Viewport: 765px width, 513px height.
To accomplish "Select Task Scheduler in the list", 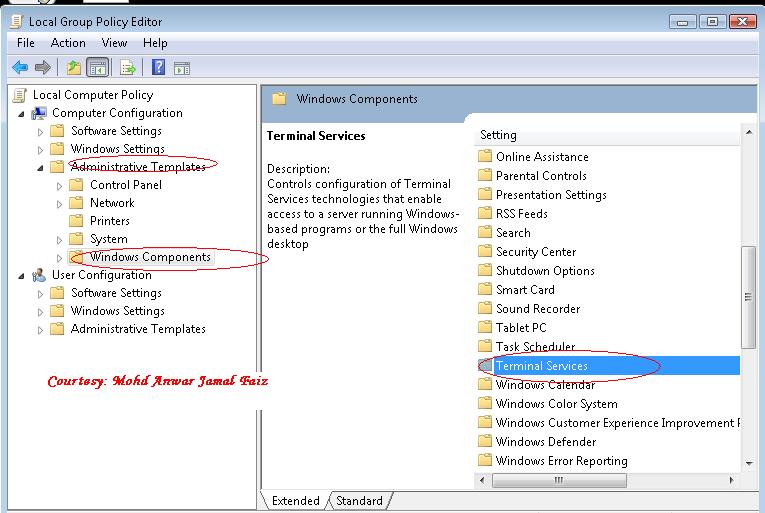I will [x=535, y=347].
